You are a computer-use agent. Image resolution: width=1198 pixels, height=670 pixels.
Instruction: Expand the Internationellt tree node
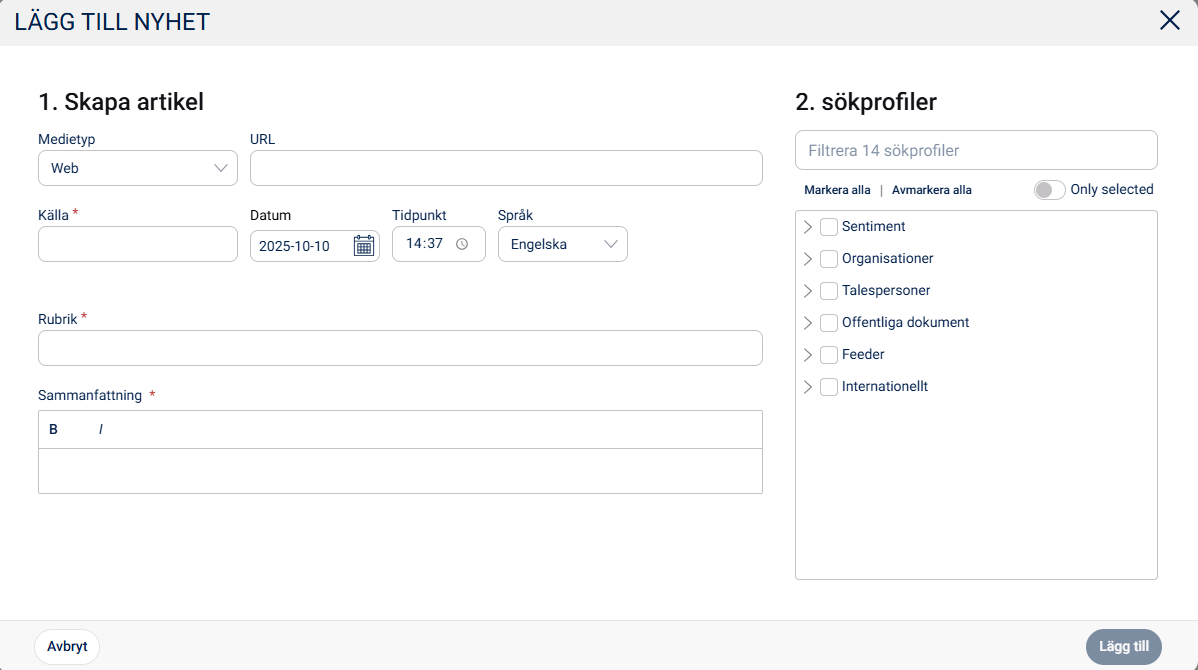pyautogui.click(x=808, y=387)
